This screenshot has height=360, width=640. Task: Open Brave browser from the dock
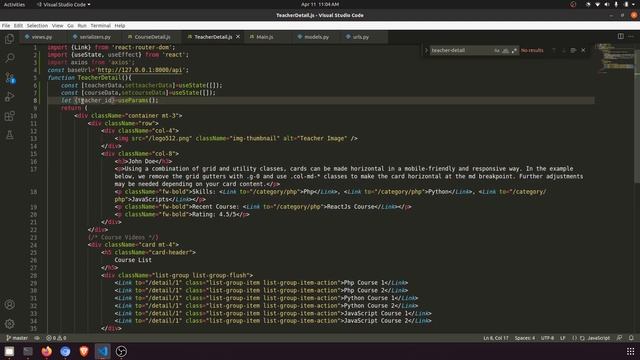click(x=84, y=351)
